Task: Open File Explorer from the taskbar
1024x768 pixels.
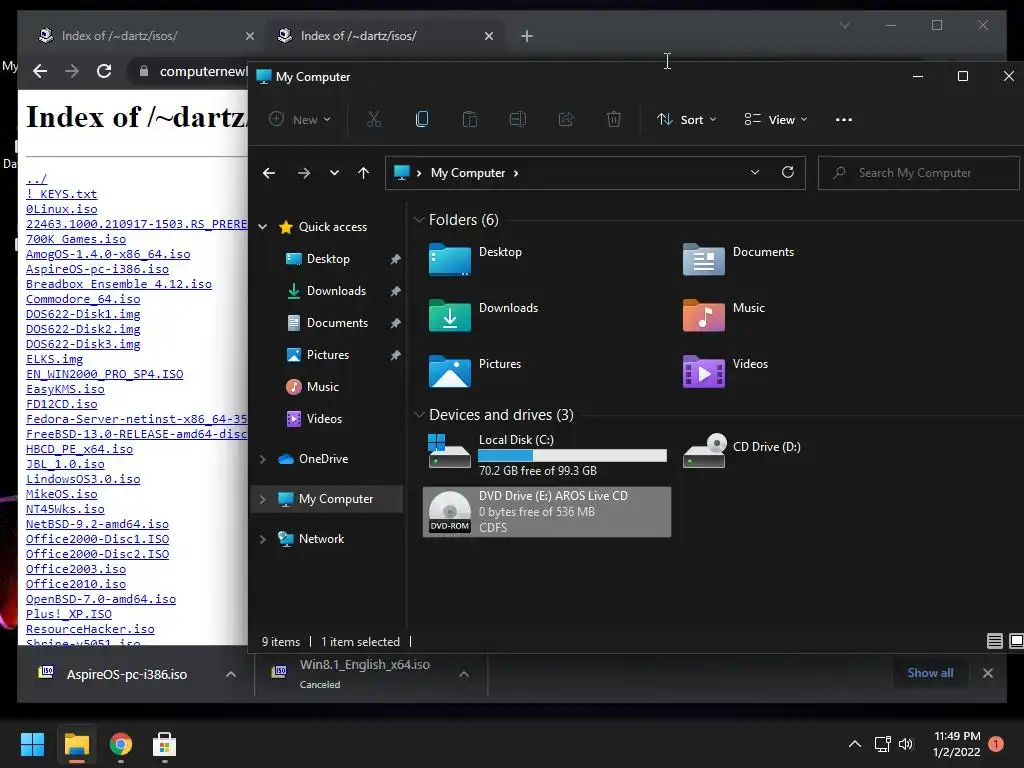Action: pos(76,744)
